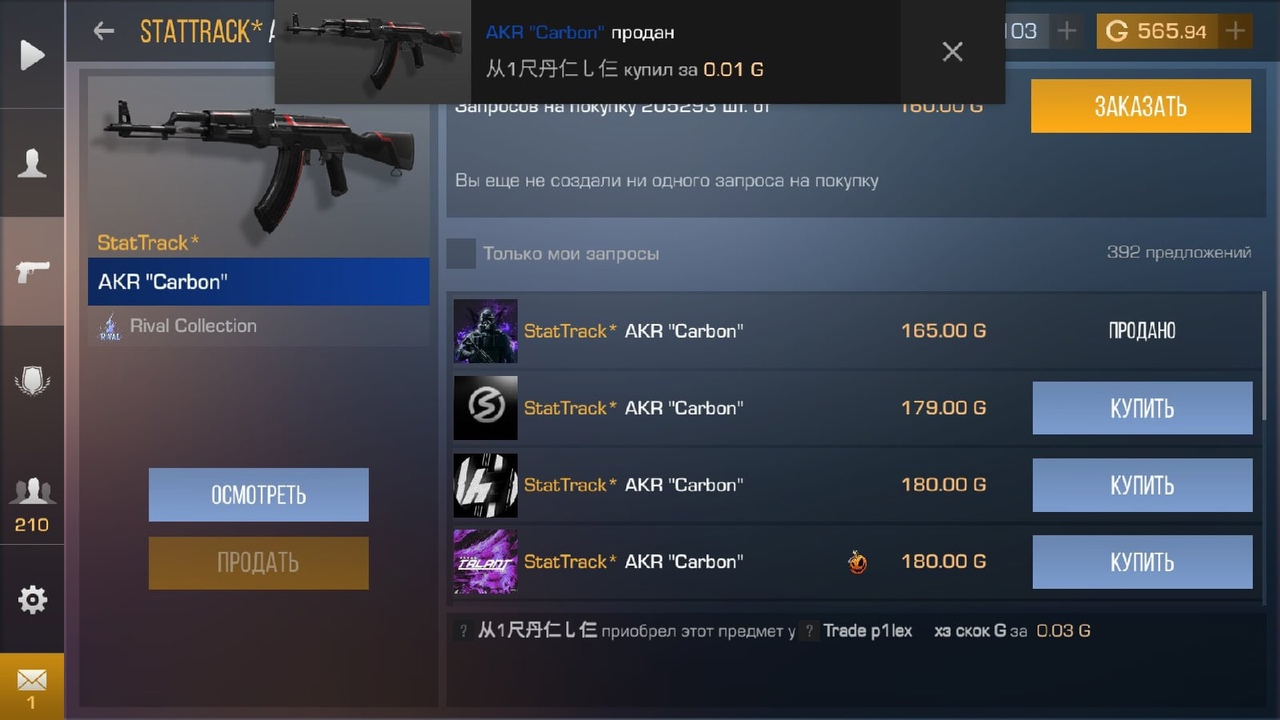This screenshot has width=1280, height=720.
Task: Open the clan badge sidebar icon
Action: point(32,380)
